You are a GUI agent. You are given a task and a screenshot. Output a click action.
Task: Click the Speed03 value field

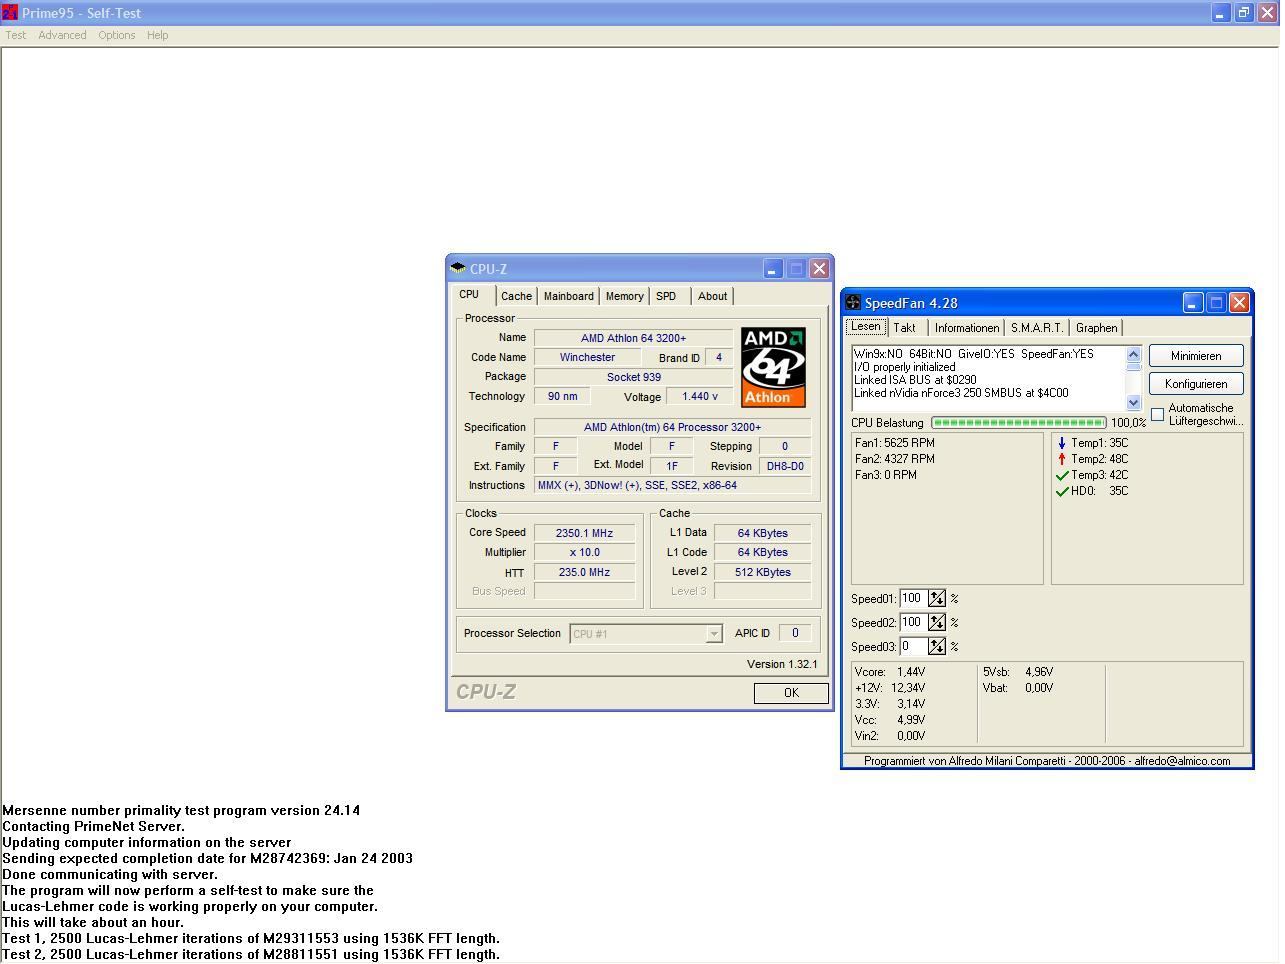(x=913, y=646)
